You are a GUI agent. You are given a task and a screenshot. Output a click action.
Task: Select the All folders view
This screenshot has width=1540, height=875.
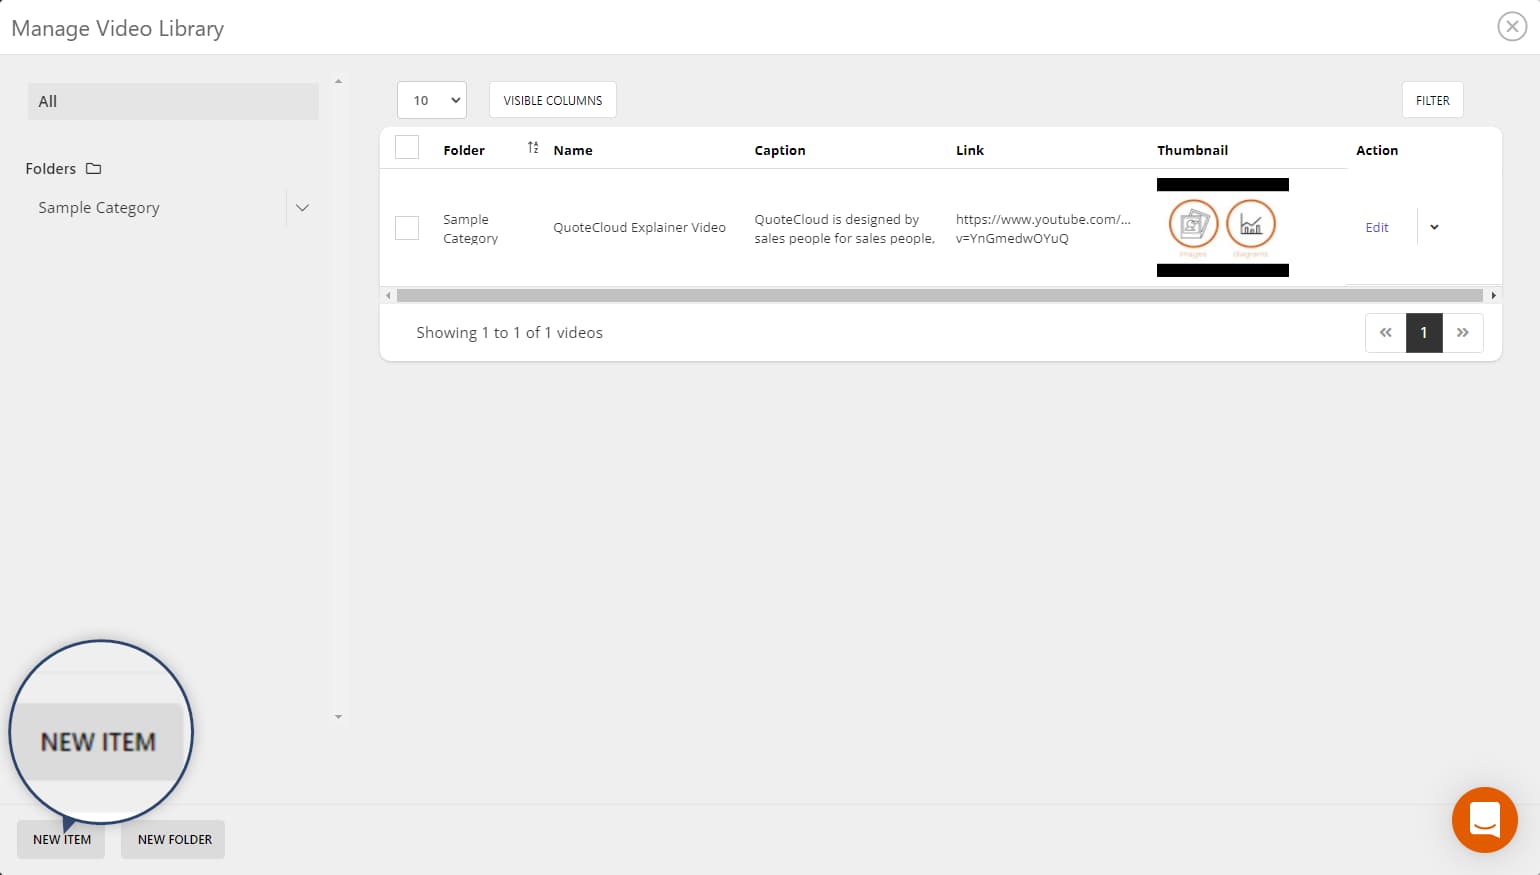(172, 100)
